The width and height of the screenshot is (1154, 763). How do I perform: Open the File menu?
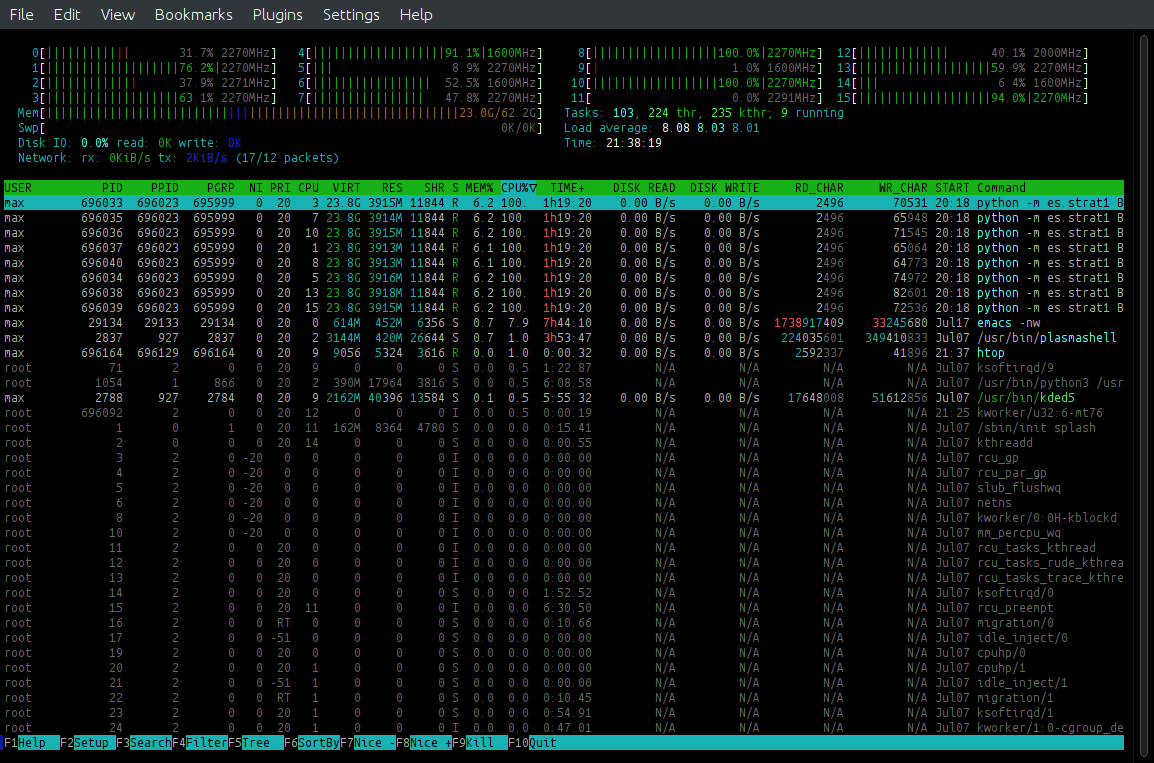pos(21,15)
